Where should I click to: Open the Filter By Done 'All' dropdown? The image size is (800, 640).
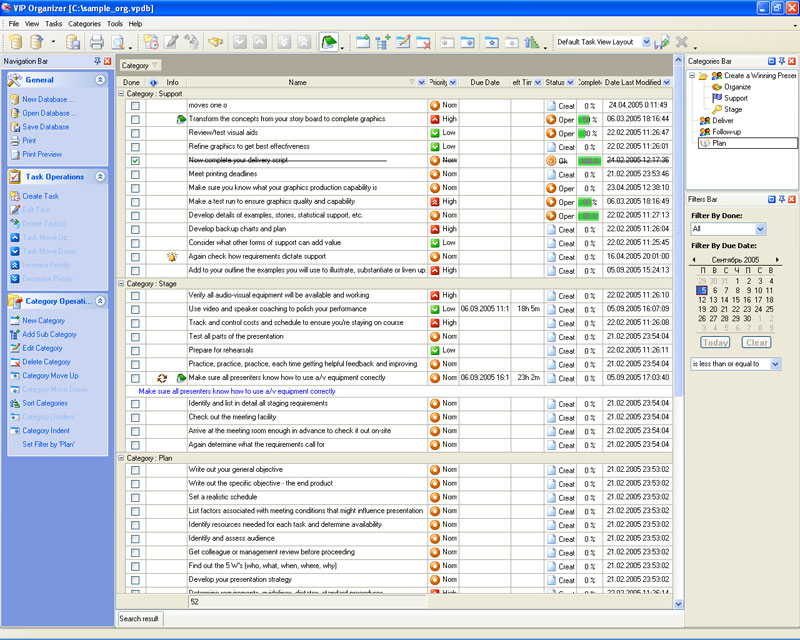point(760,229)
